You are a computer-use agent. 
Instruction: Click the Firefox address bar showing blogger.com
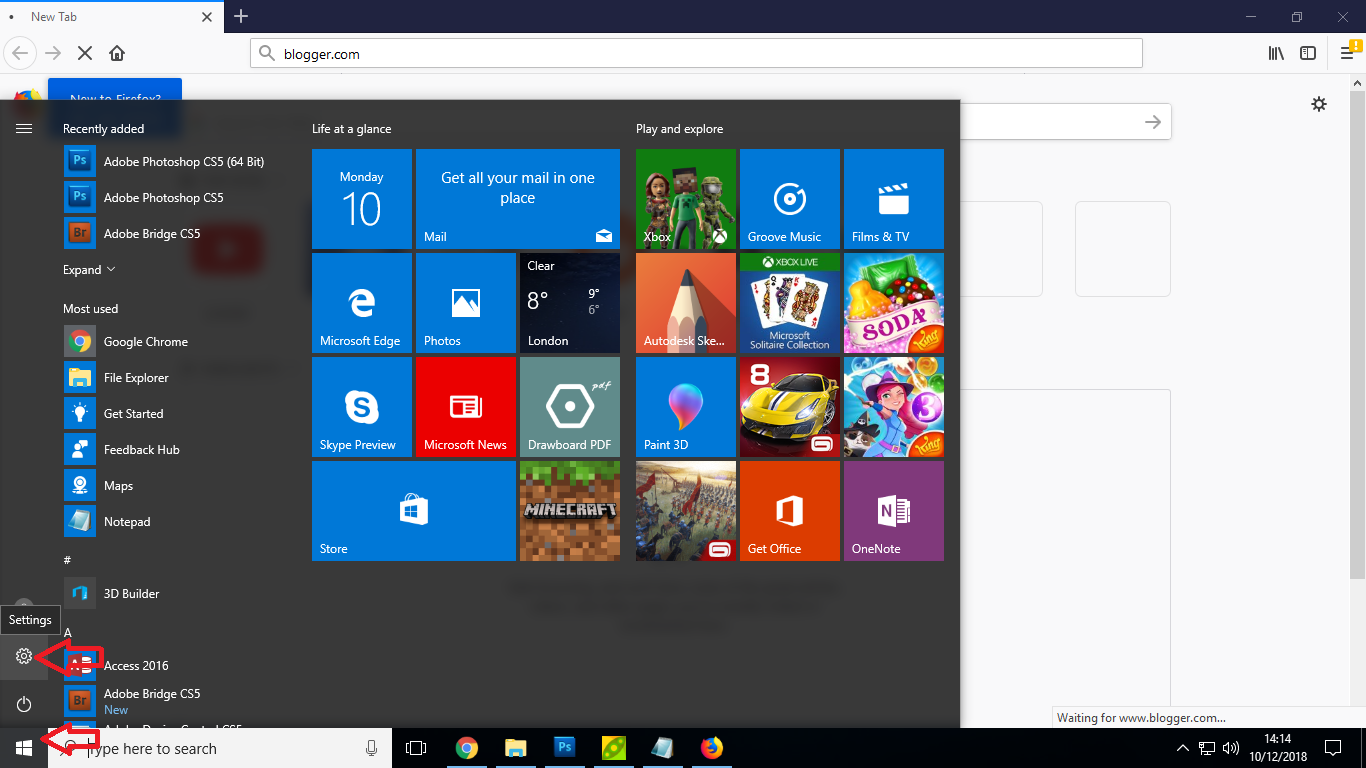tap(696, 54)
